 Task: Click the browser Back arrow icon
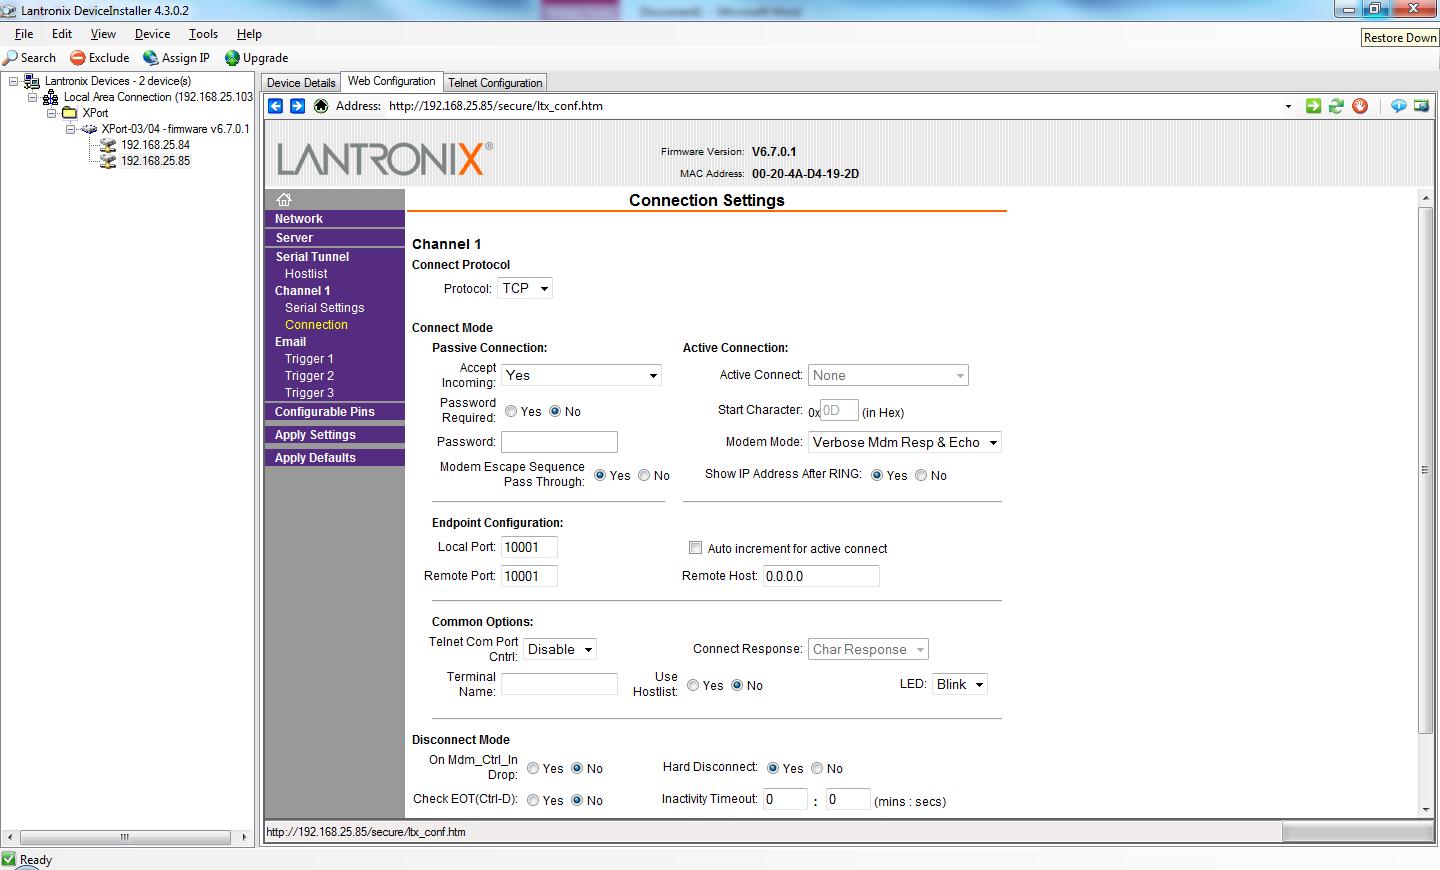click(275, 106)
